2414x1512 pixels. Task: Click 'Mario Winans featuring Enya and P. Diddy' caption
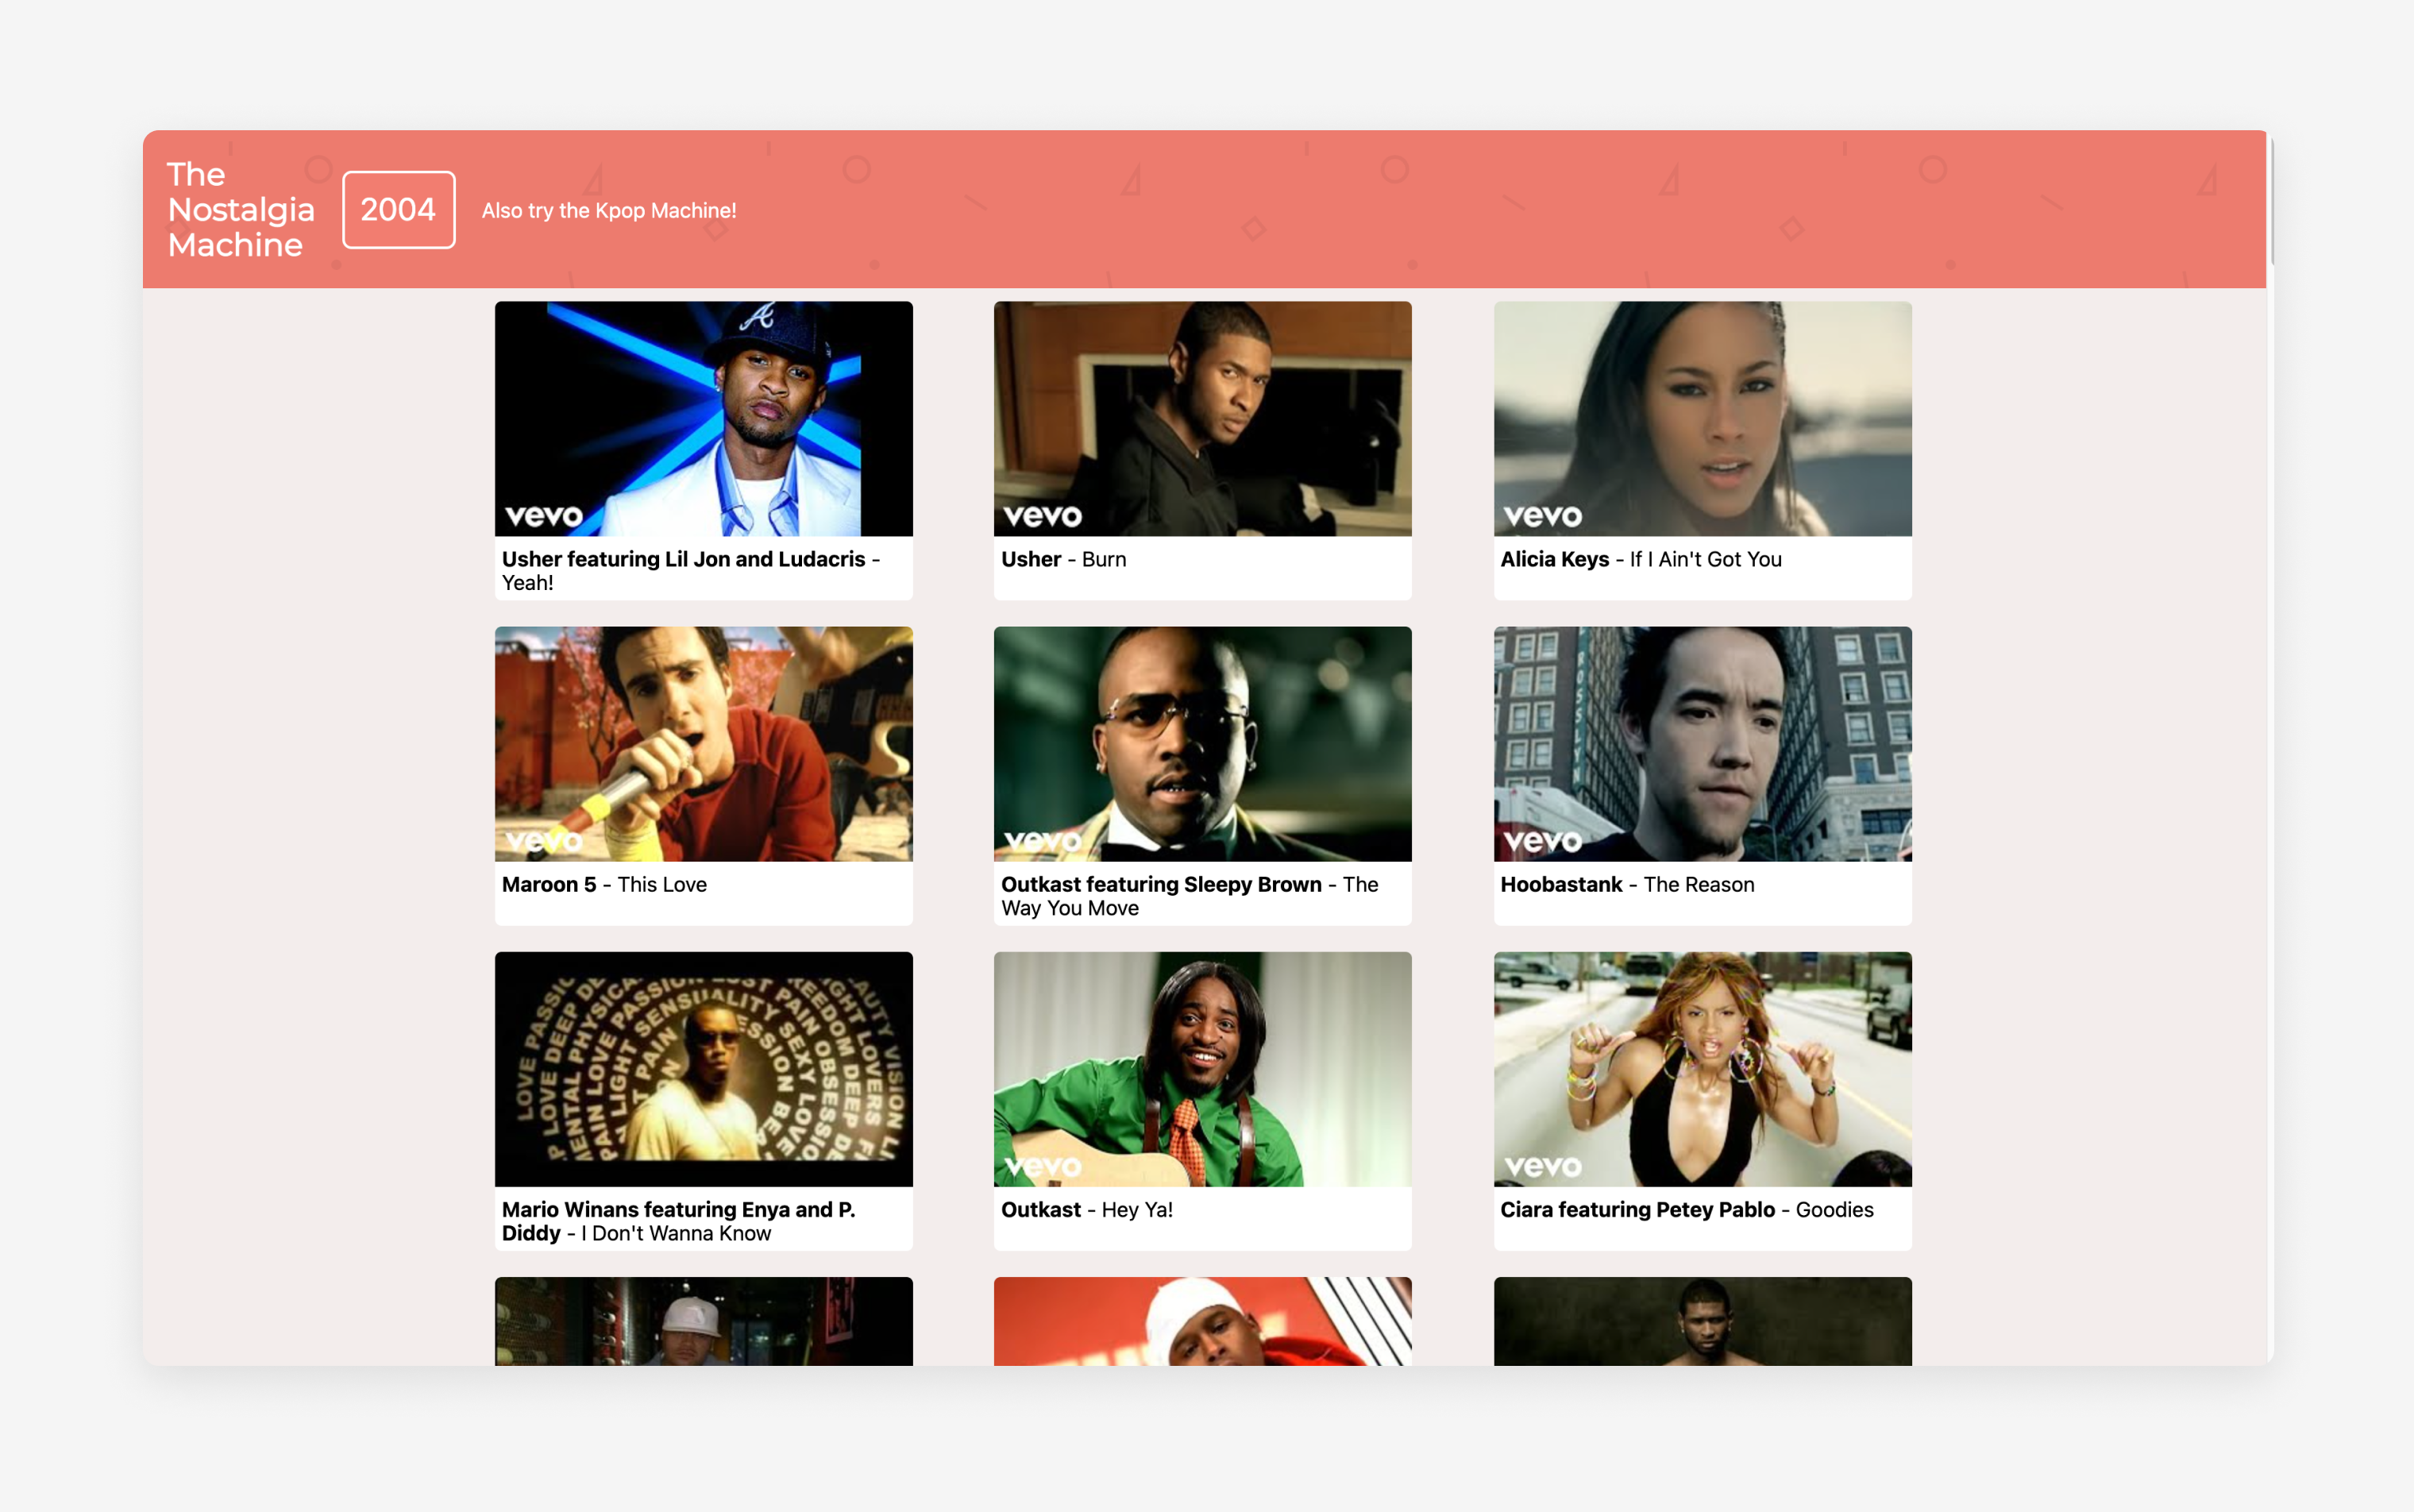tap(678, 1221)
